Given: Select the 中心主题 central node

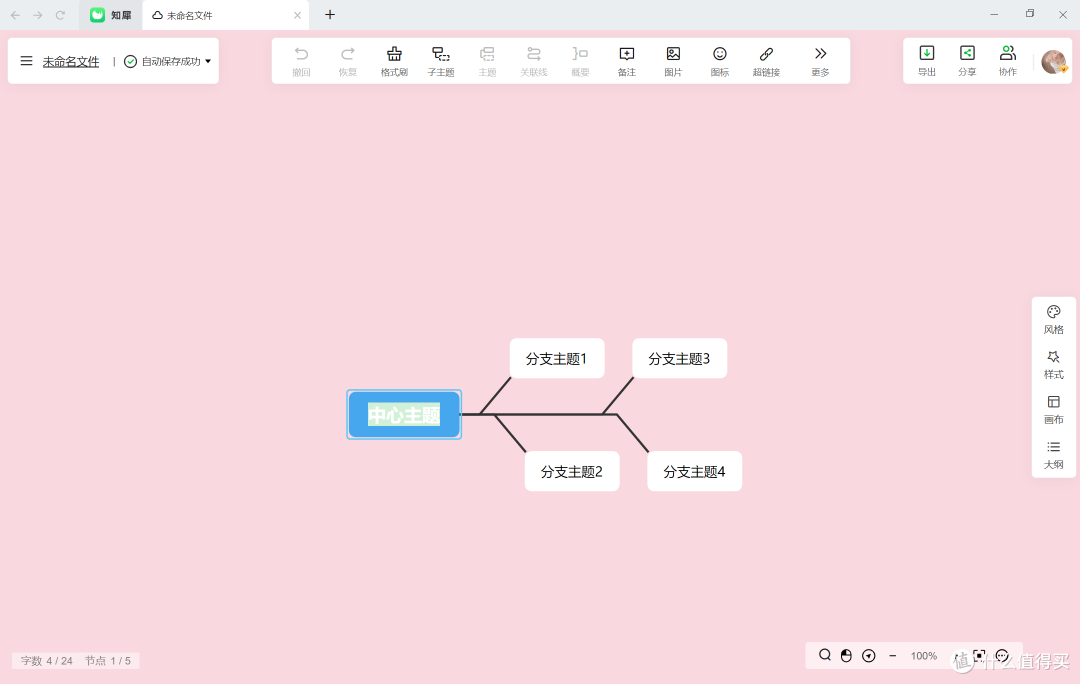Looking at the screenshot, I should point(404,414).
